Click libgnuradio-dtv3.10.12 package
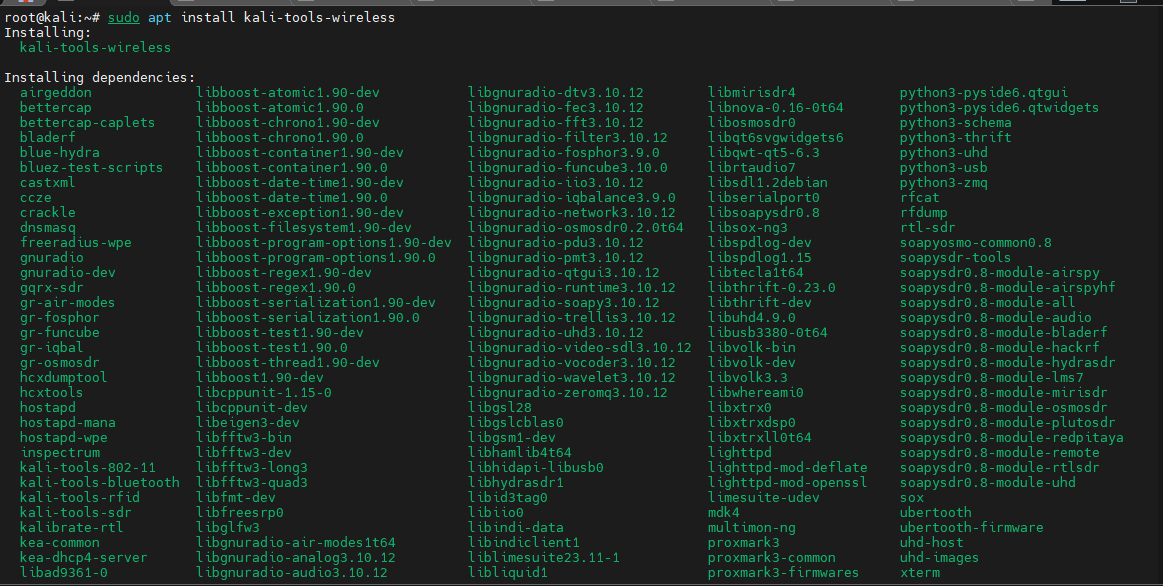 click(556, 93)
